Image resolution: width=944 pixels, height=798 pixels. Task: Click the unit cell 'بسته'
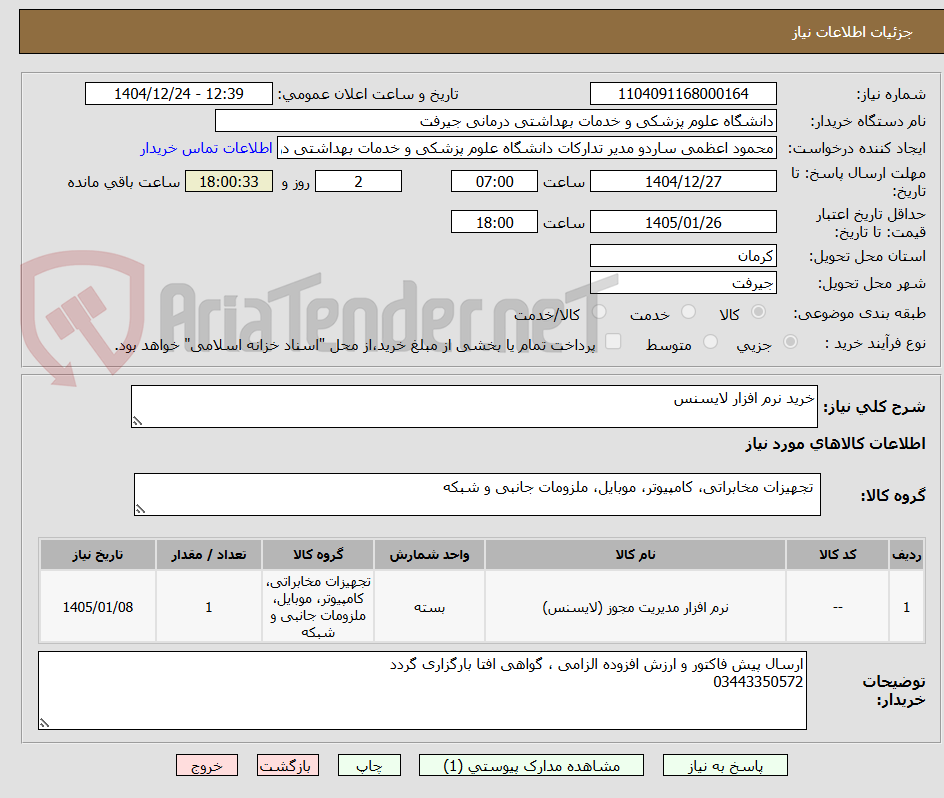429,607
